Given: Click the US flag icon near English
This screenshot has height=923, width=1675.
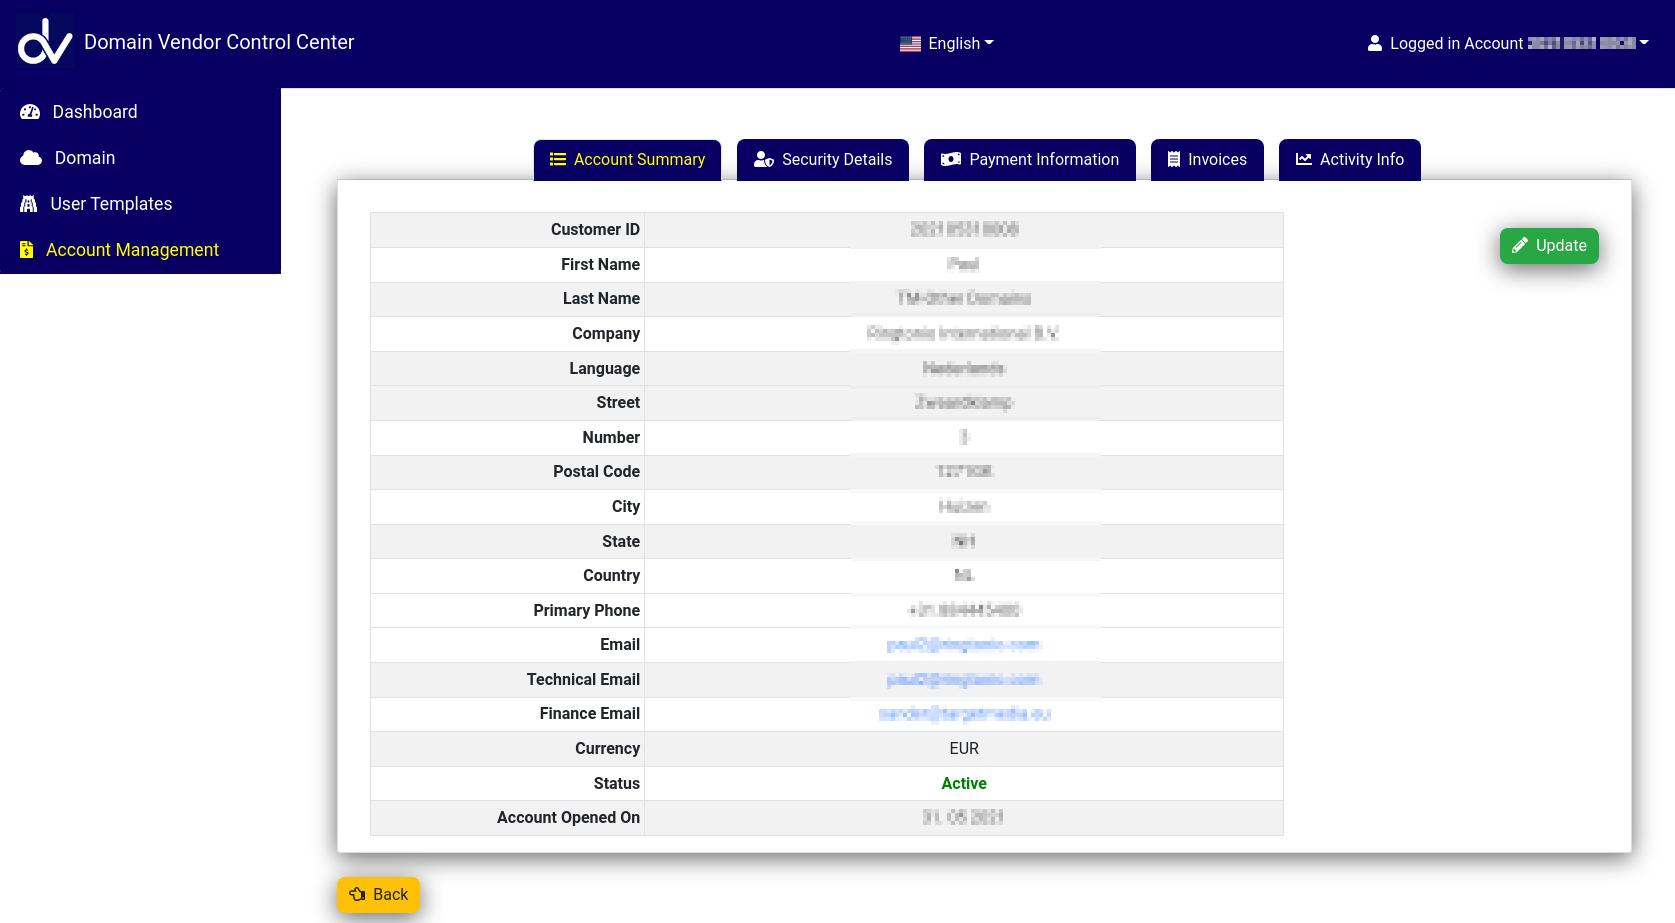Looking at the screenshot, I should (909, 43).
